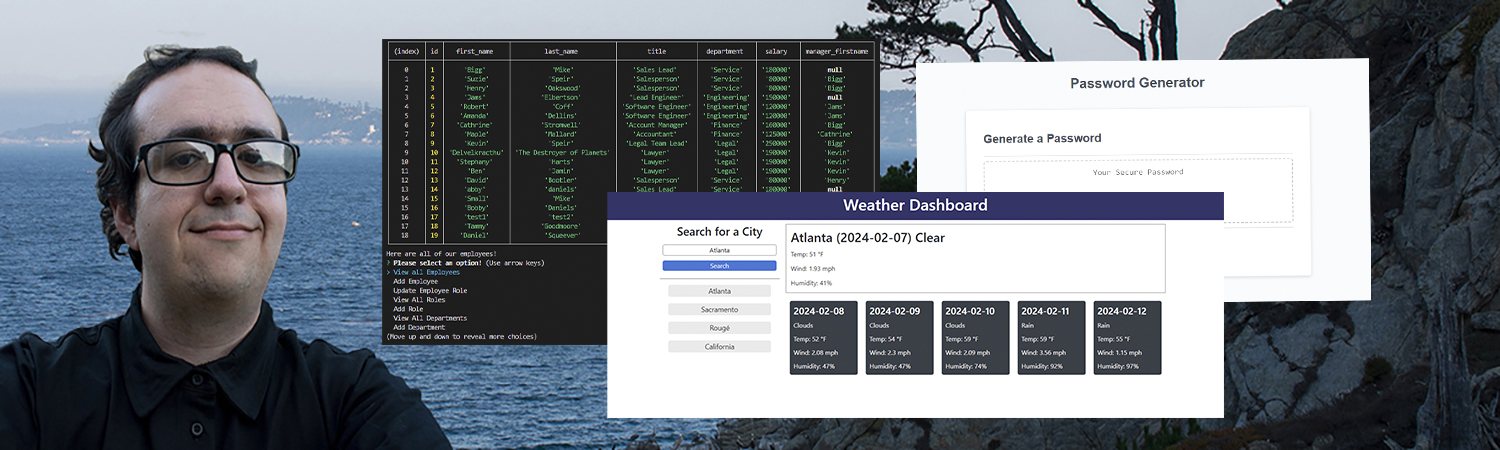This screenshot has height=450, width=1500.
Task: Click the Password Generator title
Action: click(1137, 83)
